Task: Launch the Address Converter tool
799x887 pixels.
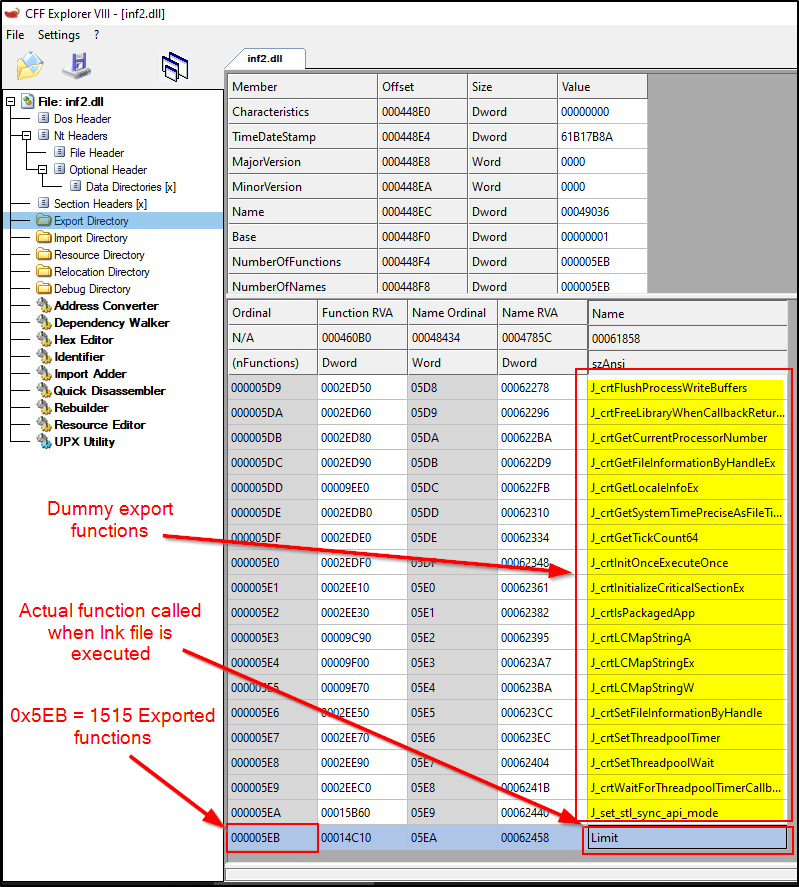Action: point(106,305)
